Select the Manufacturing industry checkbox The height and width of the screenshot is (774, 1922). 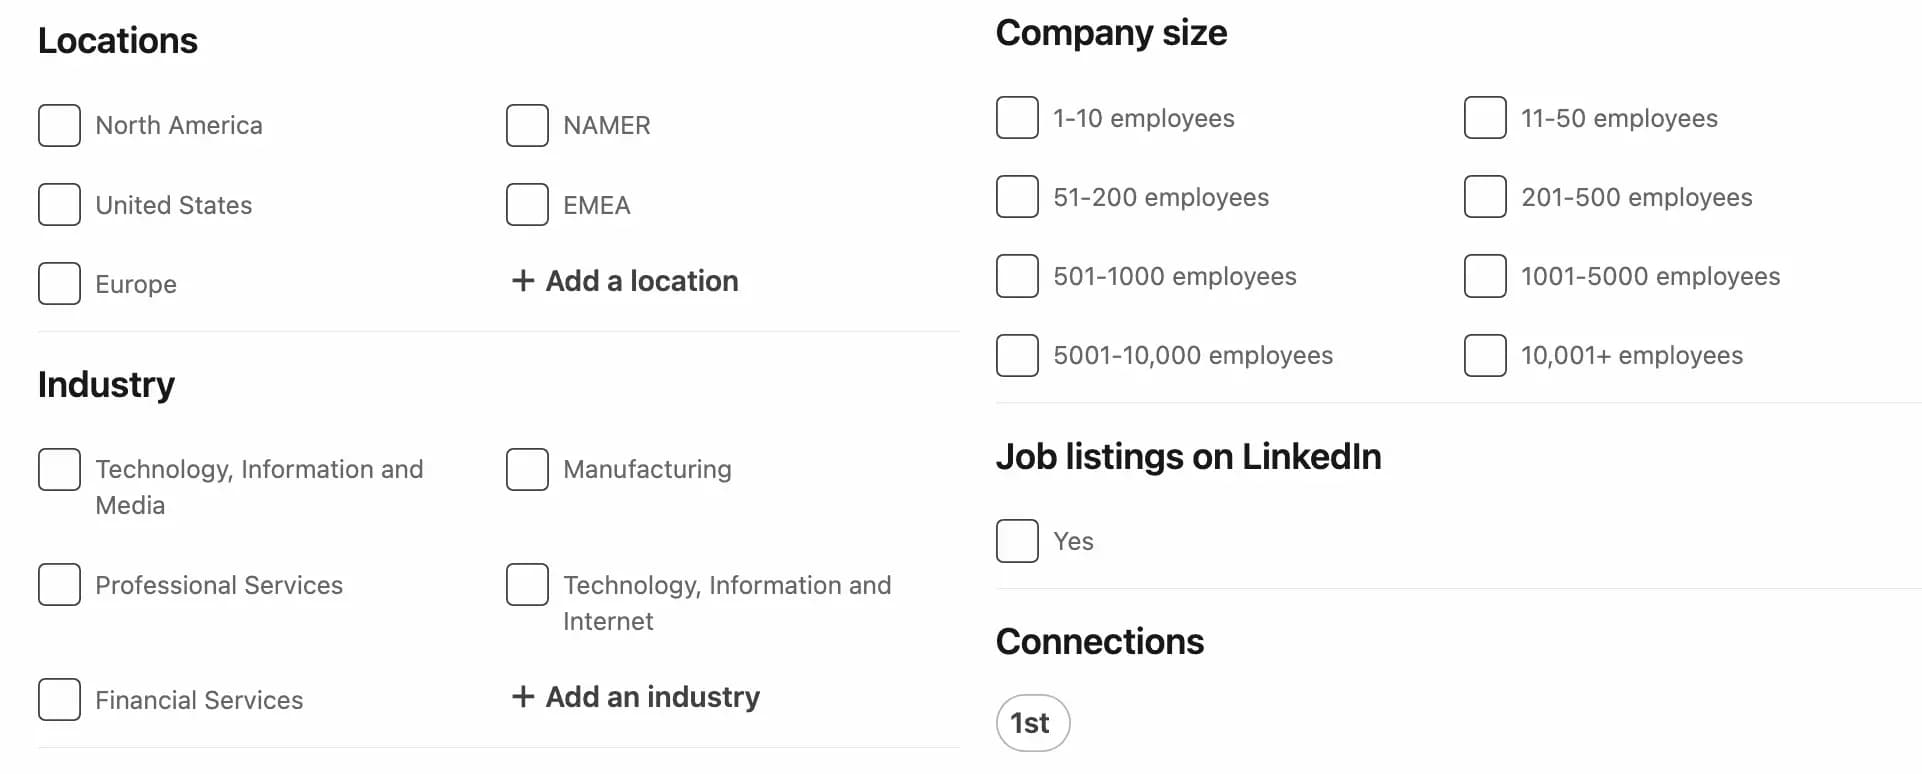526,468
